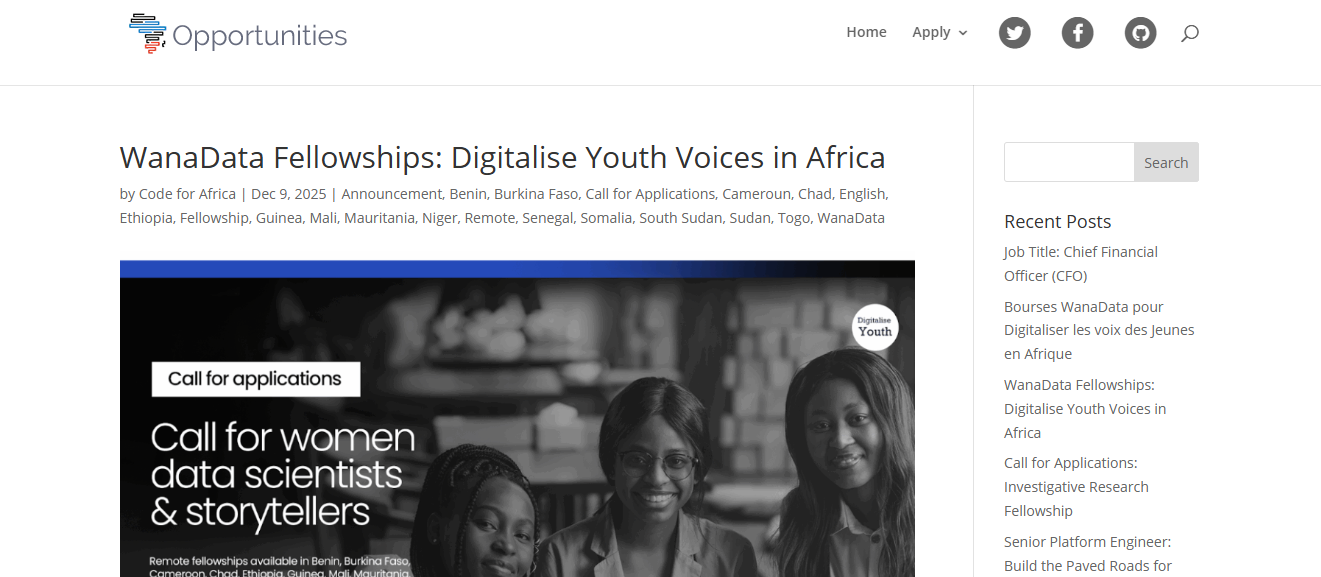Select the Home menu item
1321x577 pixels.
[x=866, y=31]
